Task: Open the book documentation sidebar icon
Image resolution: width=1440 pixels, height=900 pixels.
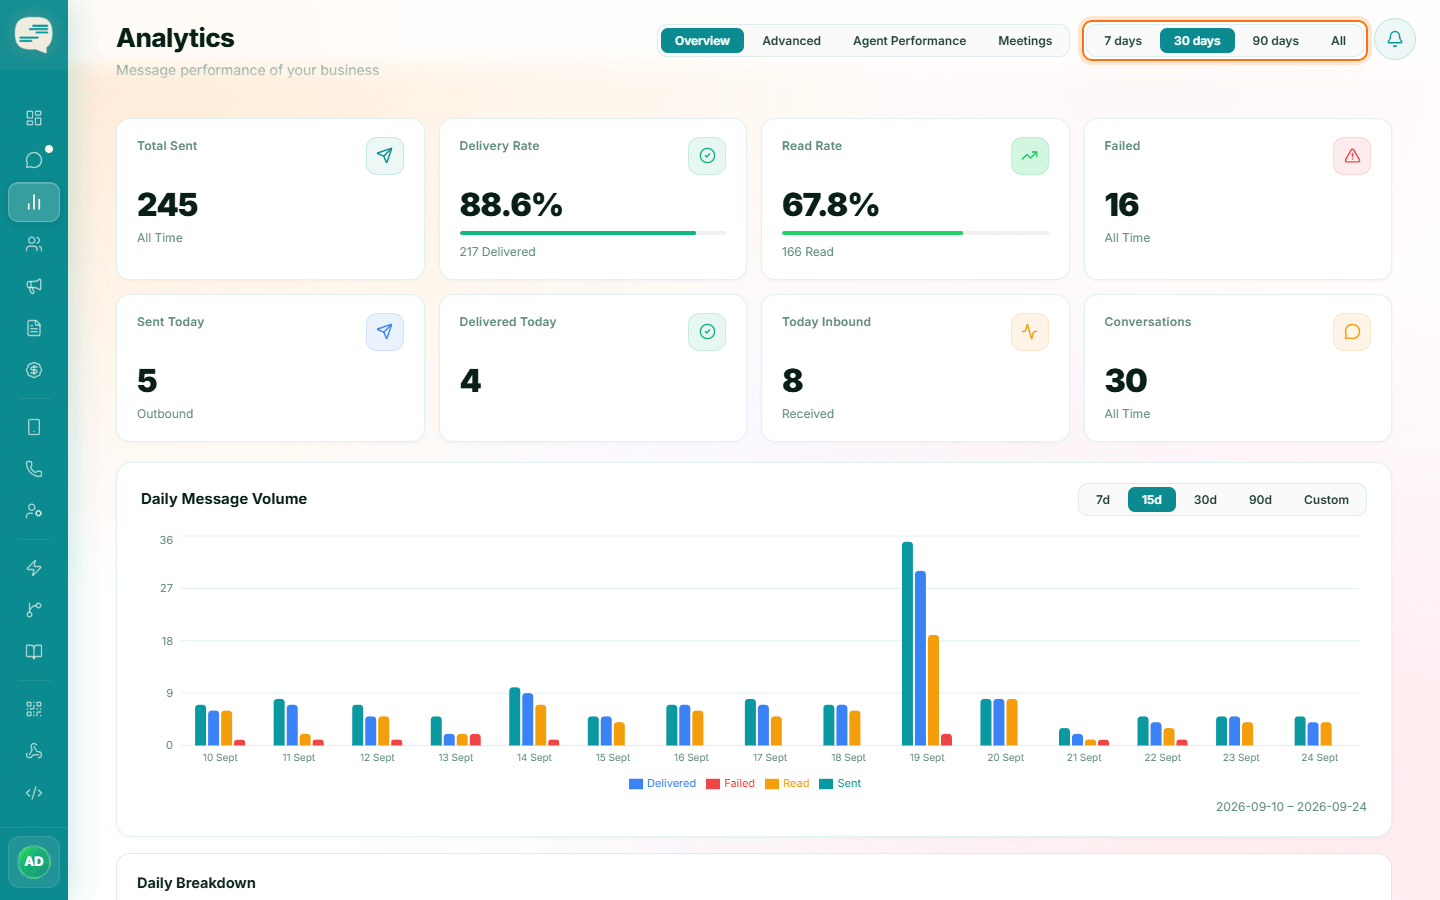Action: 34,652
